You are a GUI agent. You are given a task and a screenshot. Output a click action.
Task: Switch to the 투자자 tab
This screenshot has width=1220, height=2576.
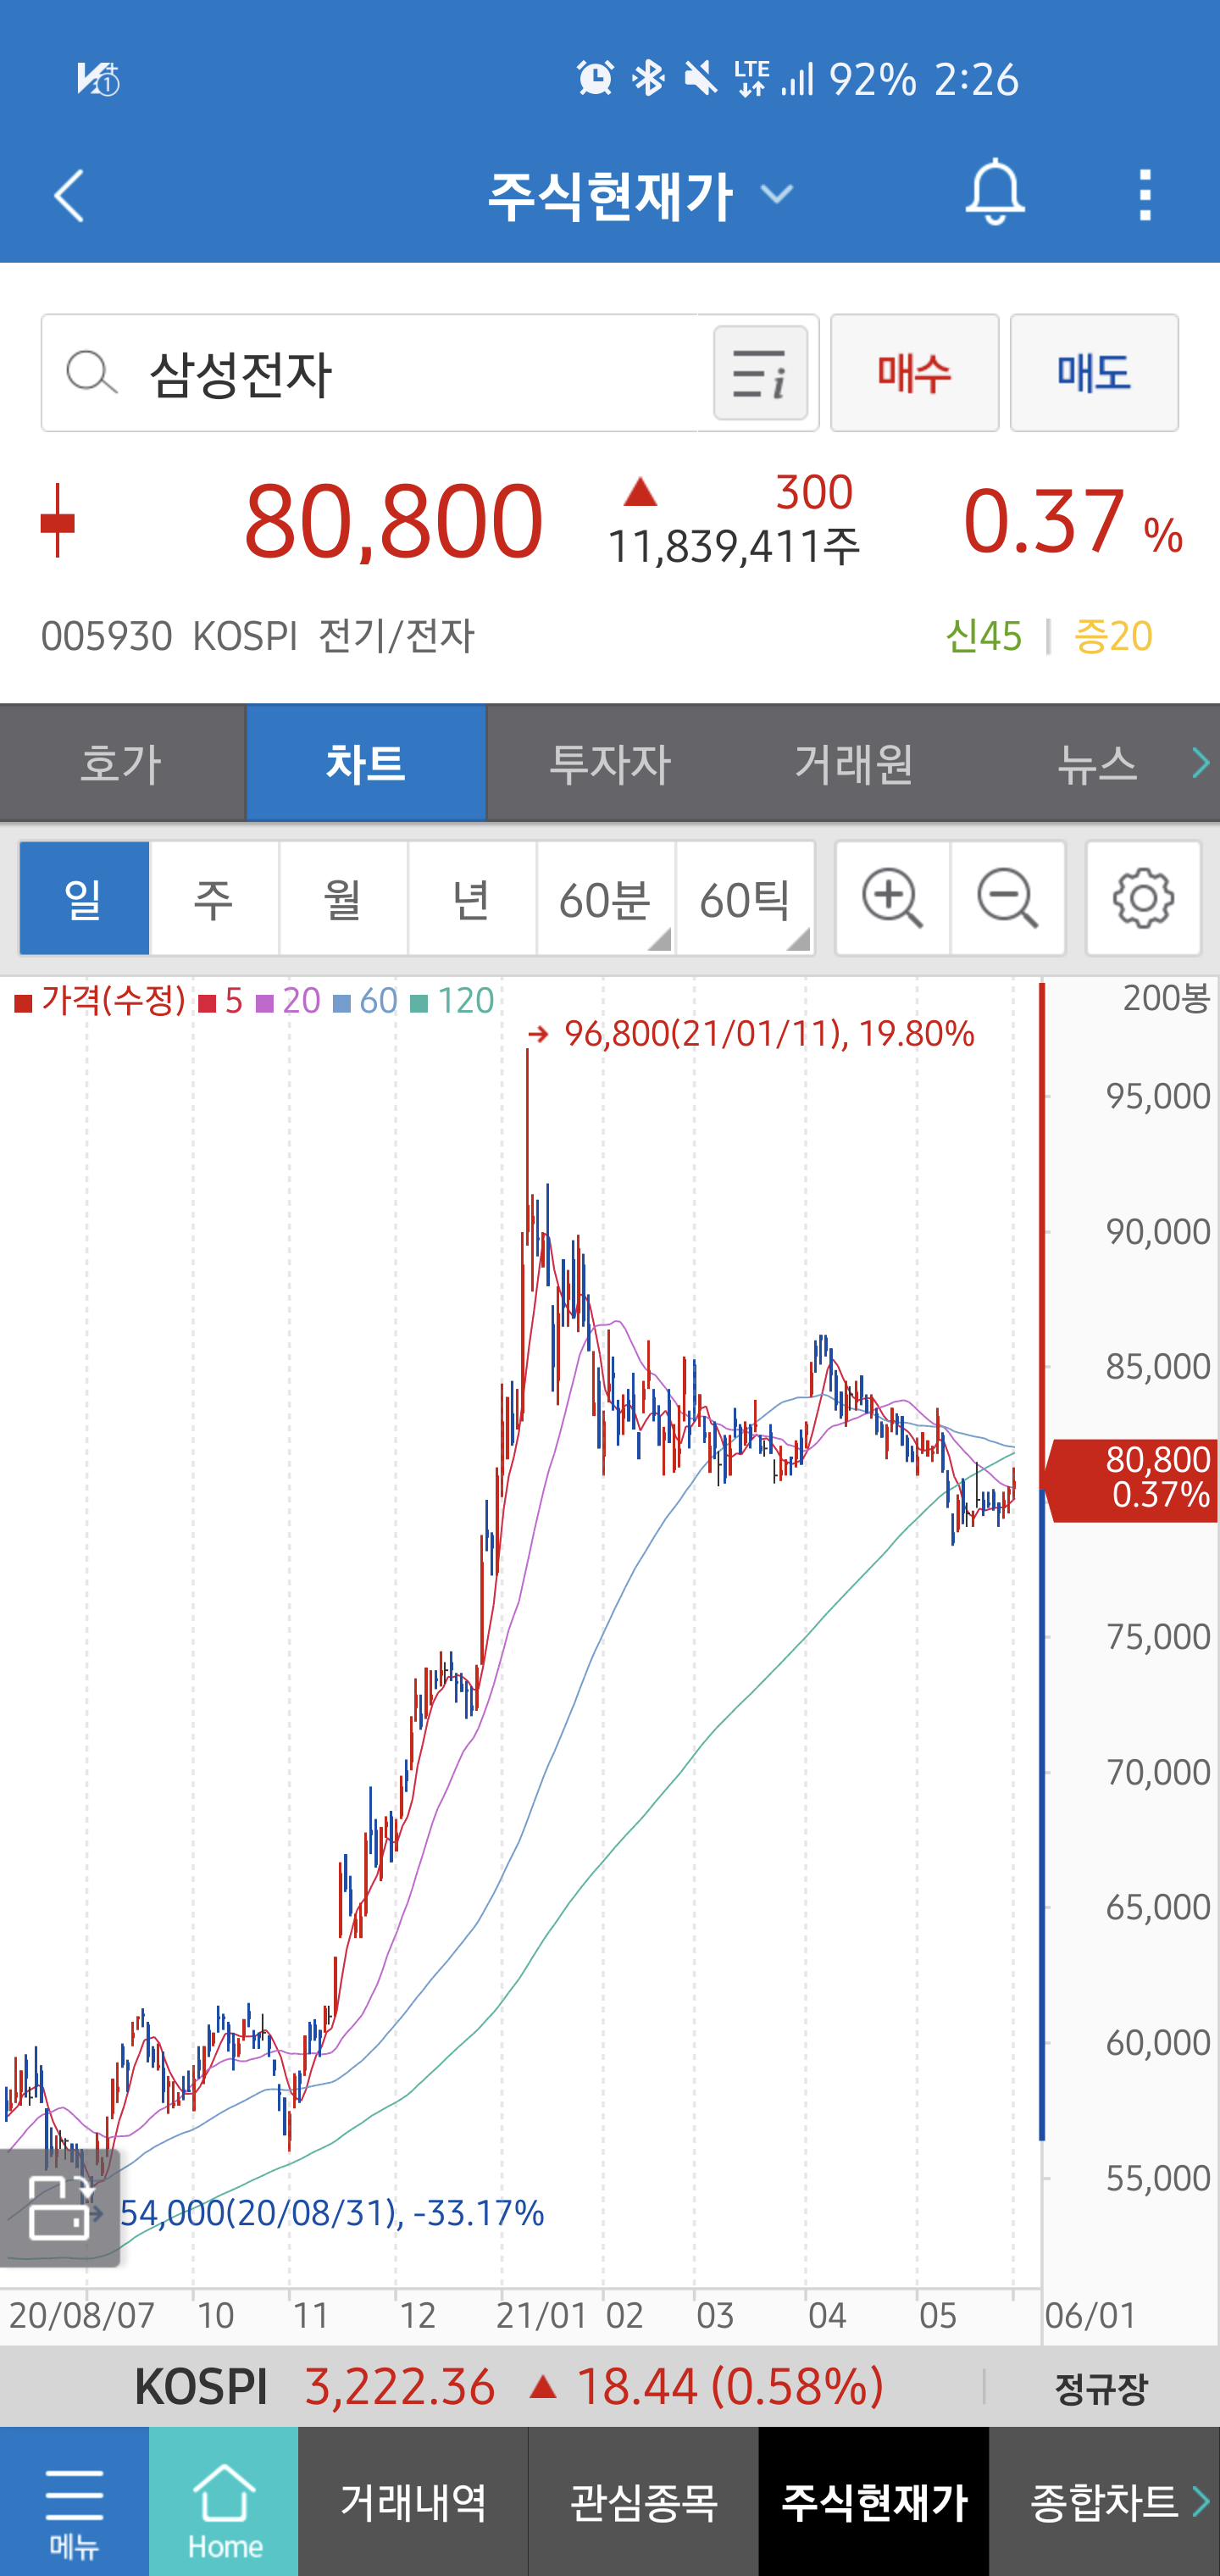[608, 762]
